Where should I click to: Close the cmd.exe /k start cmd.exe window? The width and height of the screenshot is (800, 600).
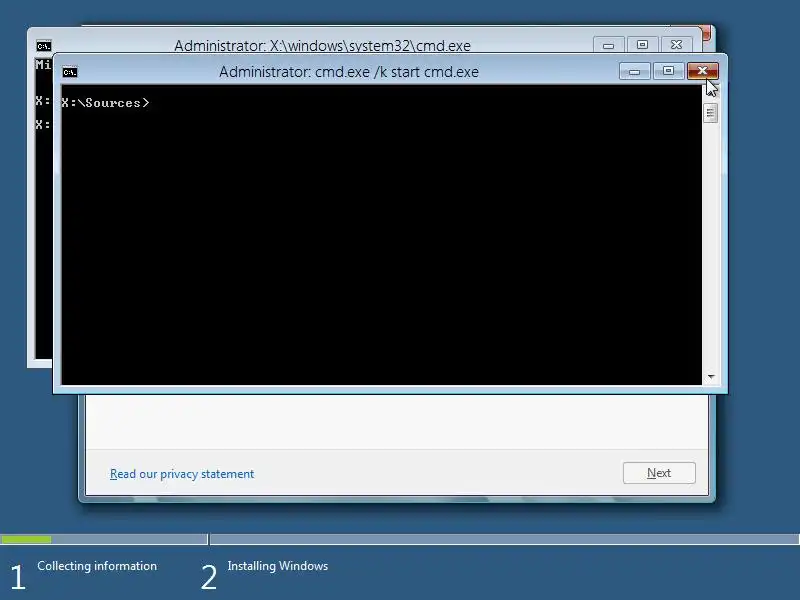click(x=703, y=71)
